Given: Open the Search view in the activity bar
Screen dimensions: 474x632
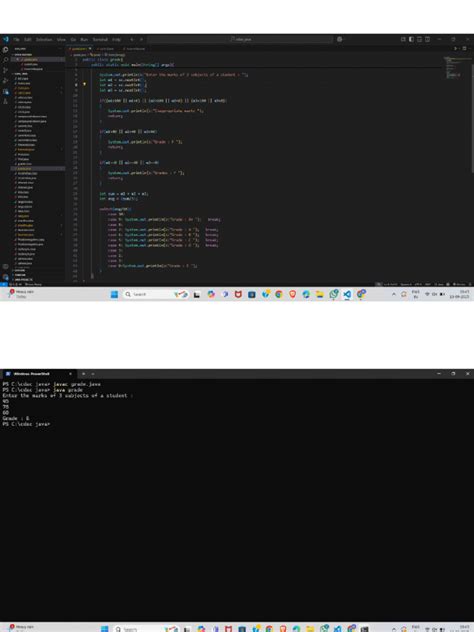Looking at the screenshot, I should (6, 60).
